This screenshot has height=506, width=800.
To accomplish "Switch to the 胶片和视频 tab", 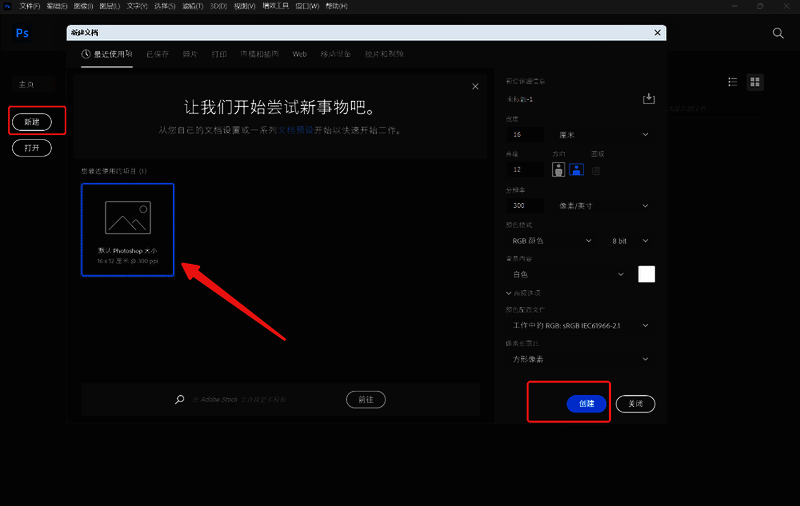I will [384, 54].
